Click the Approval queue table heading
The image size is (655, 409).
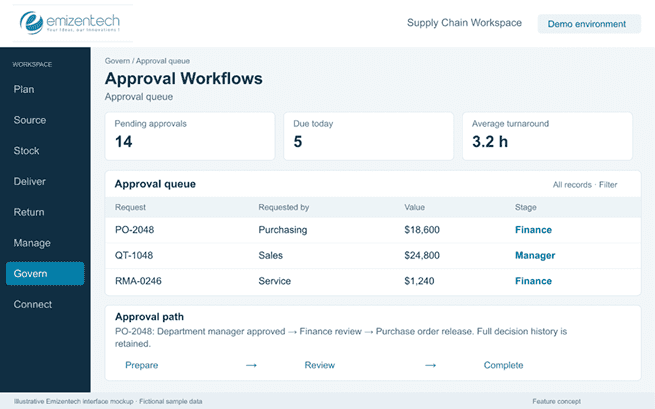[x=155, y=184]
